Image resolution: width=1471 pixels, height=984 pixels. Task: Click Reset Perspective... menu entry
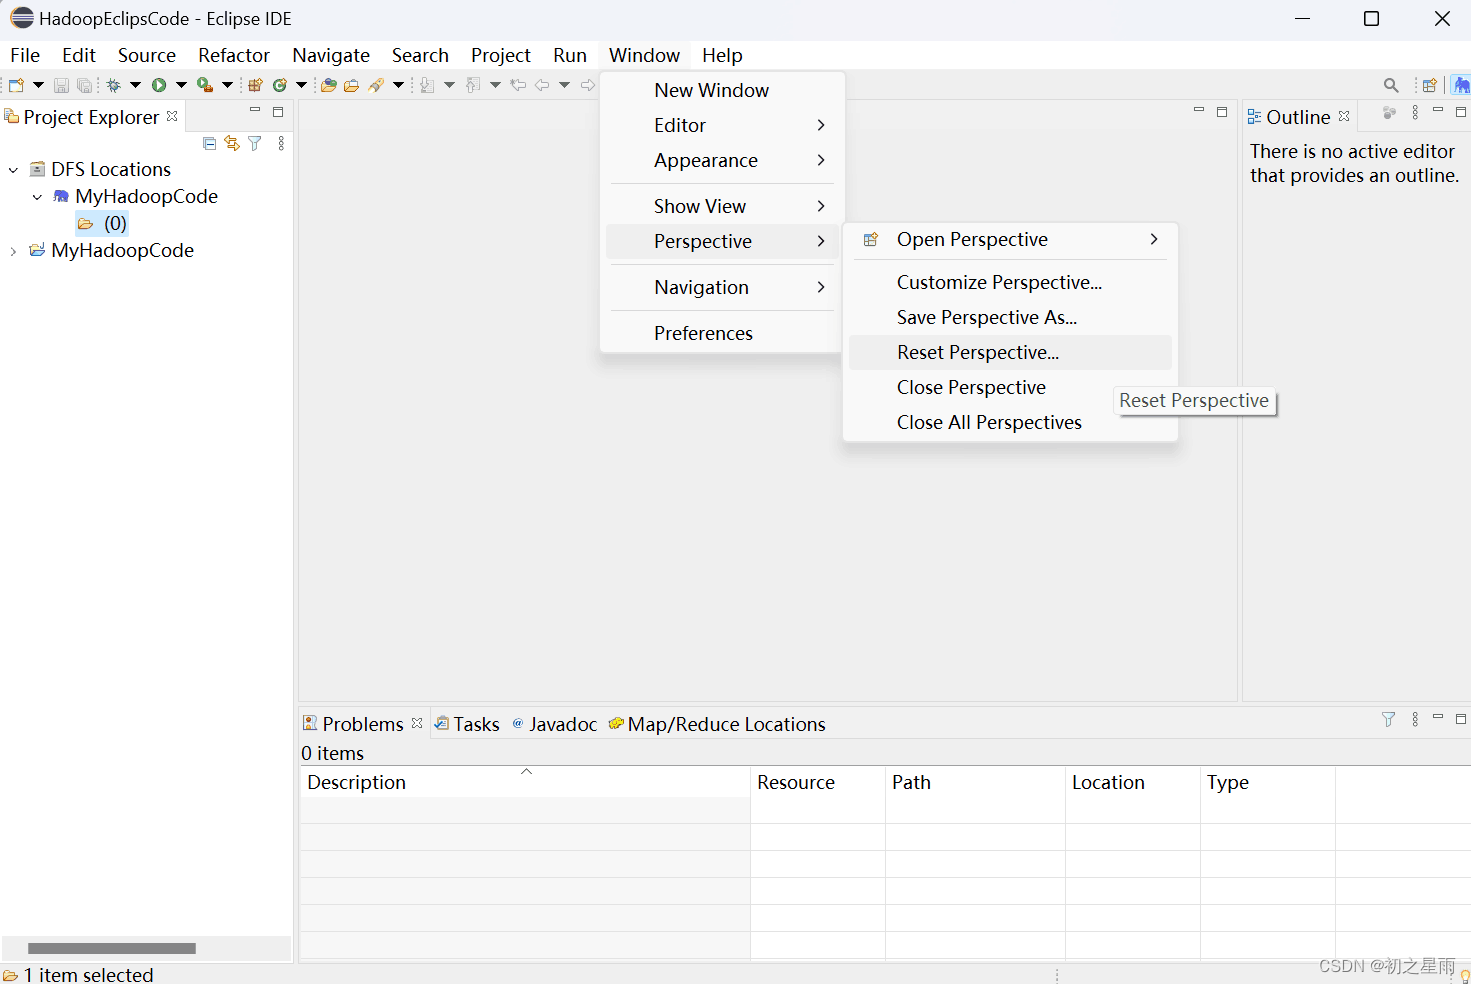tap(1010, 352)
